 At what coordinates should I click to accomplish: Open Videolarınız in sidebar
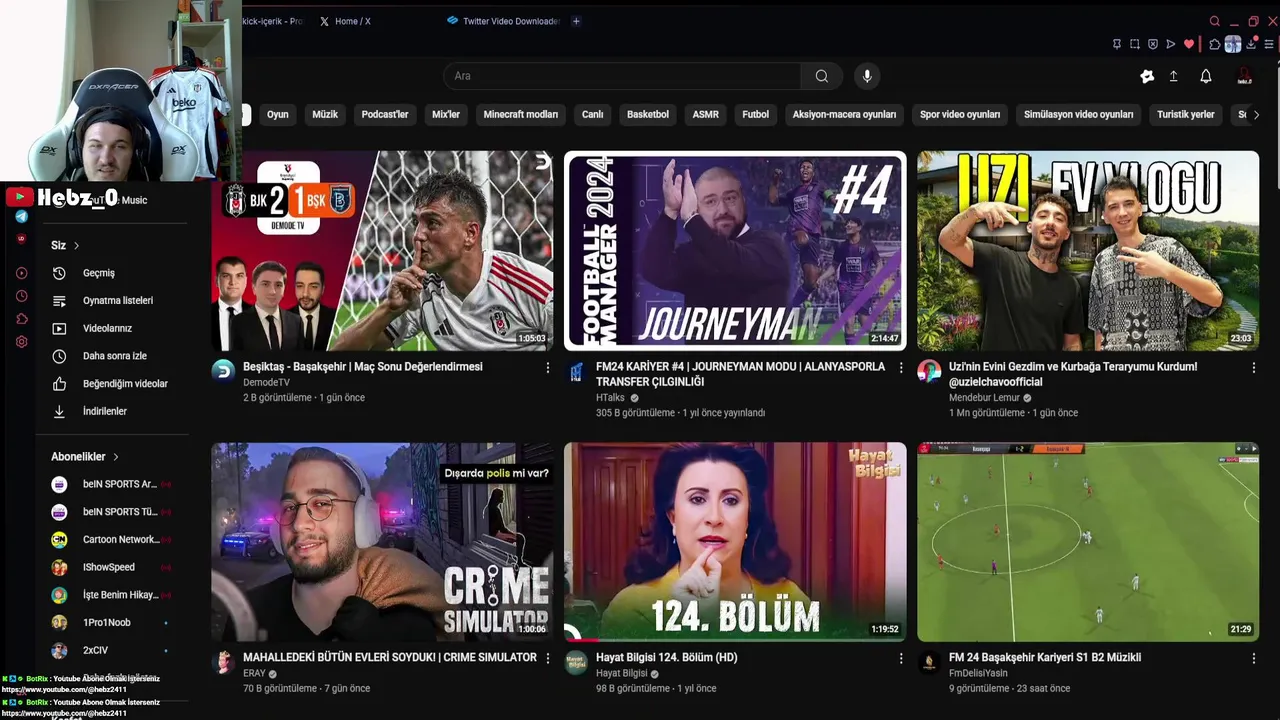[x=112, y=328]
